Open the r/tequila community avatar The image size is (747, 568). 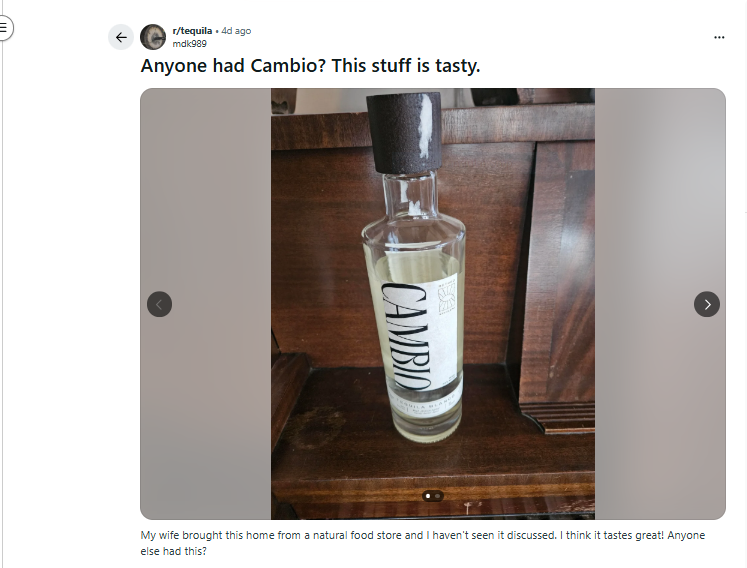point(153,37)
